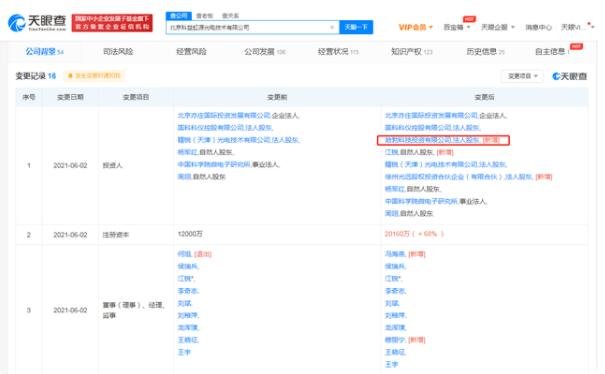This screenshot has height=374, width=605.
Task: Open 江锐 自然人股东 marked 新增
Action: [x=391, y=152]
